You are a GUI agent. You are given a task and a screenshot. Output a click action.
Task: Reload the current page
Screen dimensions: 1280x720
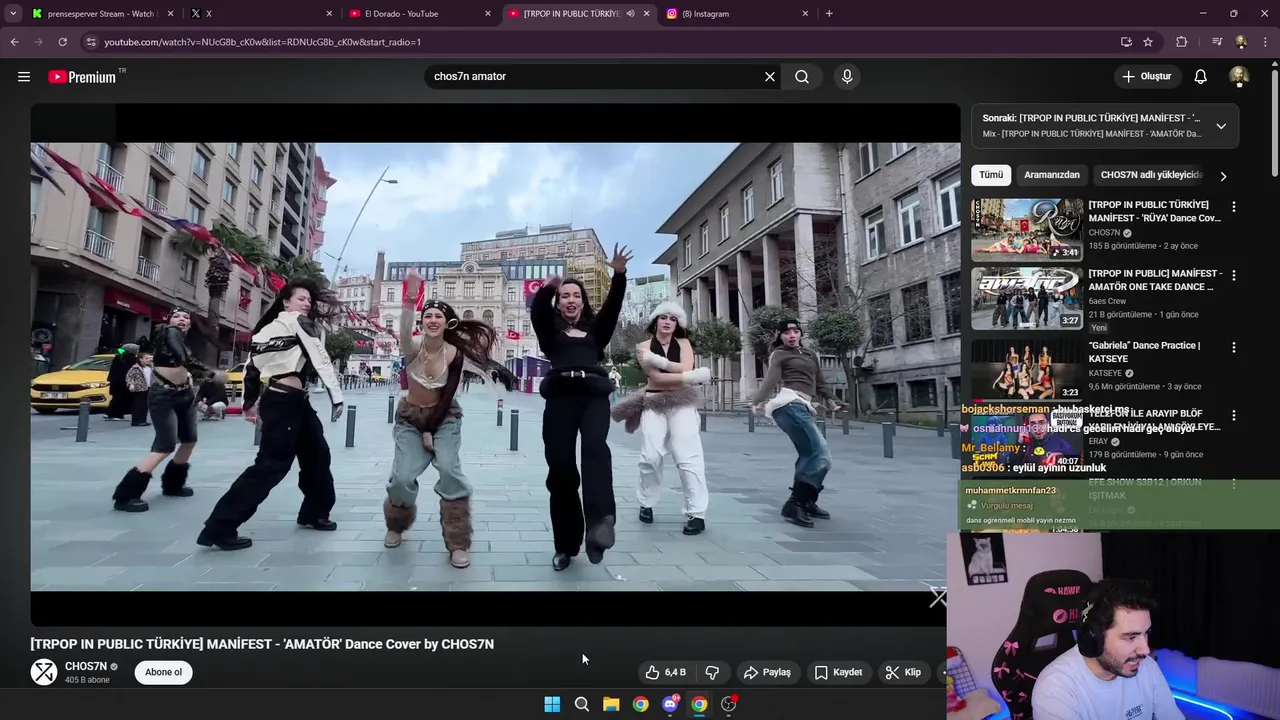click(62, 42)
